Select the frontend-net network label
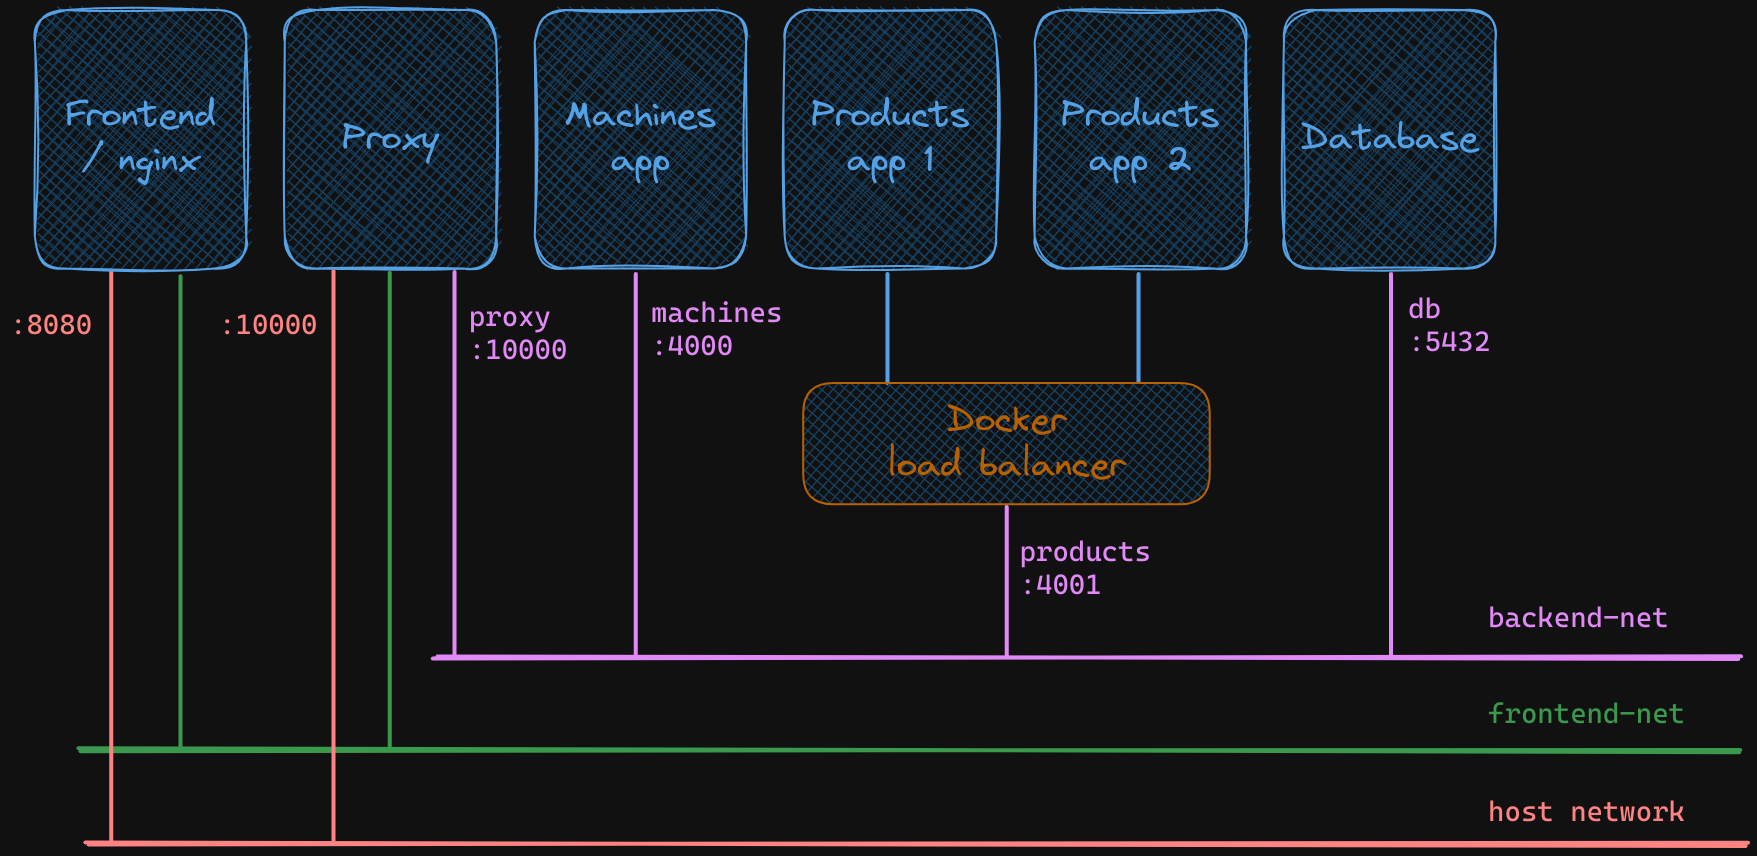 click(x=1585, y=714)
